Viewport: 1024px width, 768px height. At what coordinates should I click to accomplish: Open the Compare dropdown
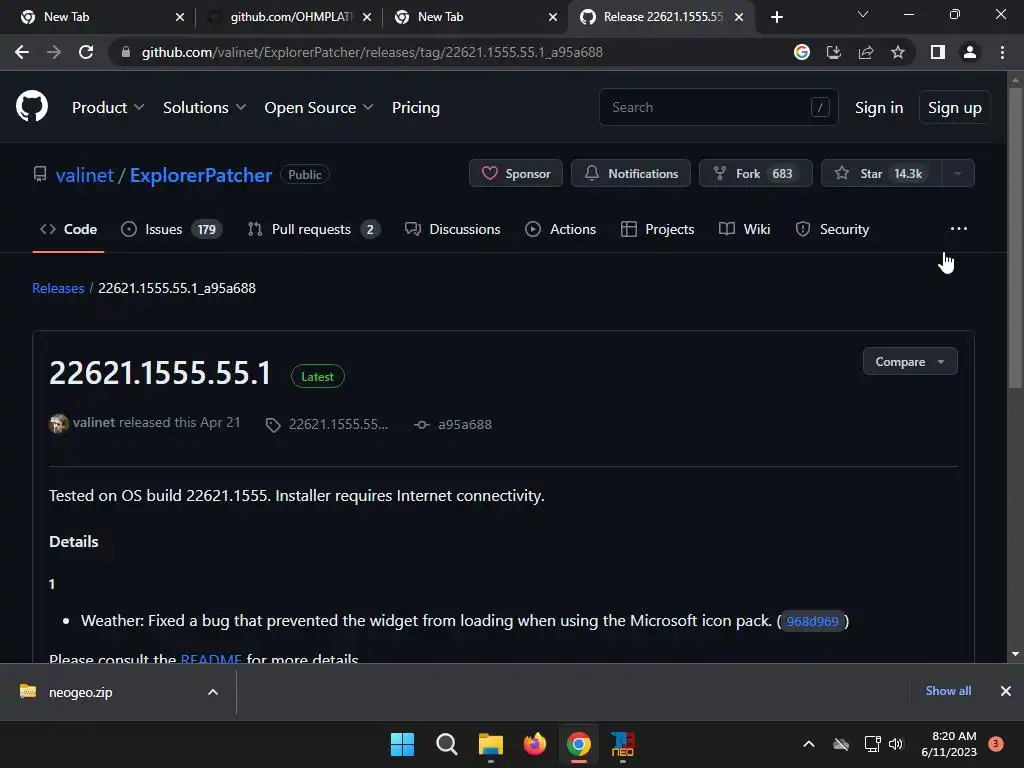point(910,362)
